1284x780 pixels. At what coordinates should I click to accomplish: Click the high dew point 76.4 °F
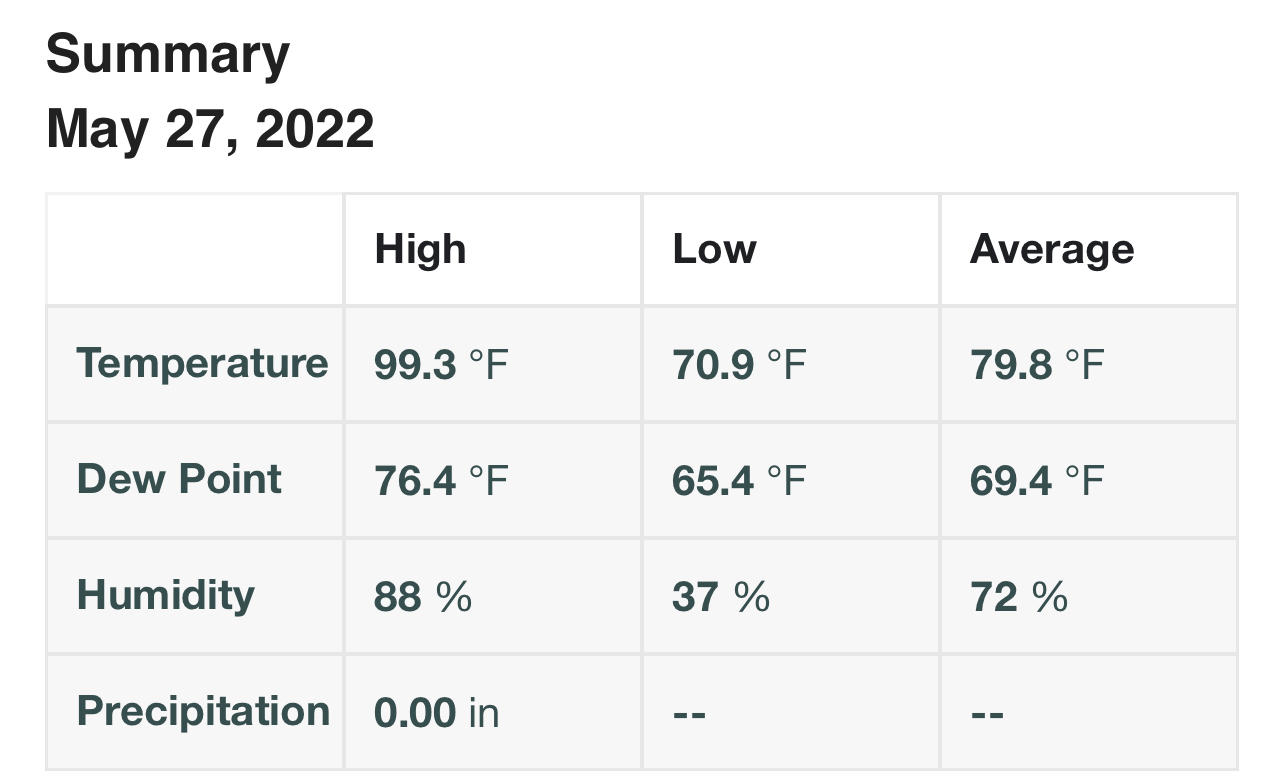click(x=441, y=481)
